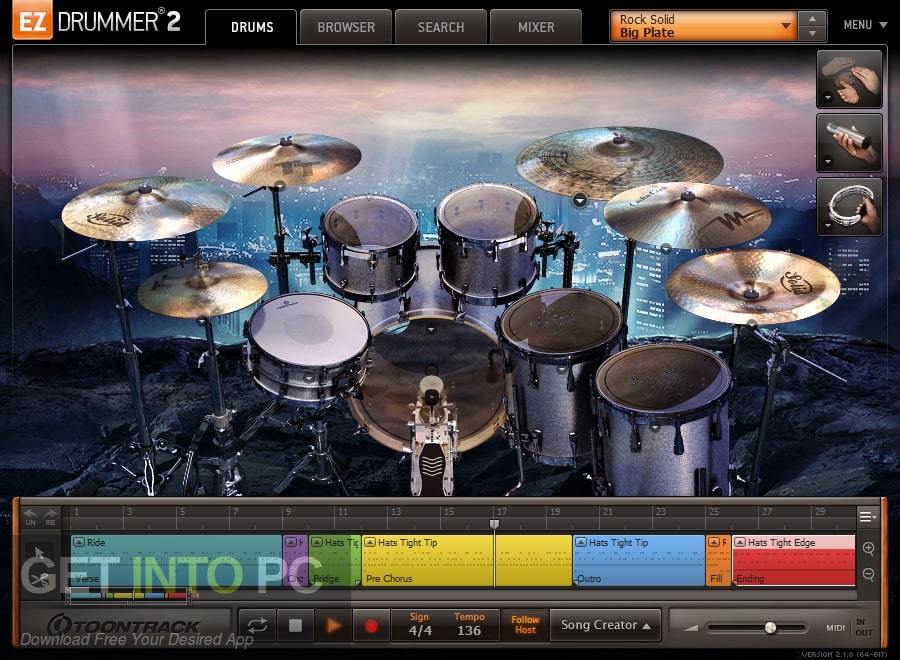Open hand claps instrument dropdown arrow
The width and height of the screenshot is (900, 660).
[x=828, y=98]
